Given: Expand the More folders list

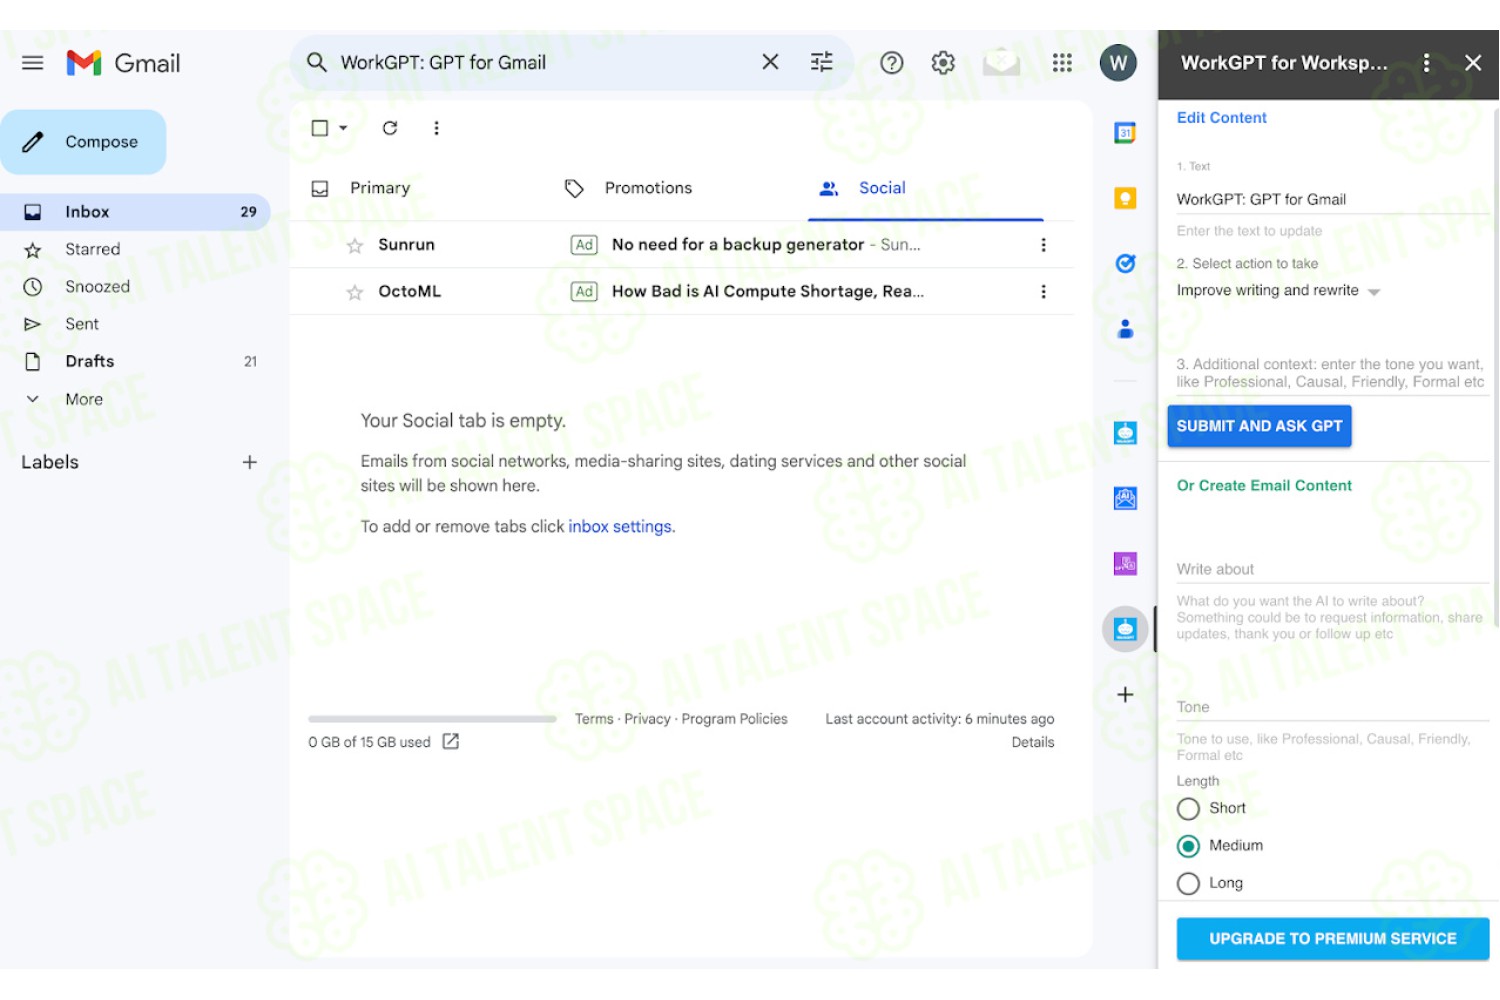Looking at the screenshot, I should (x=84, y=399).
